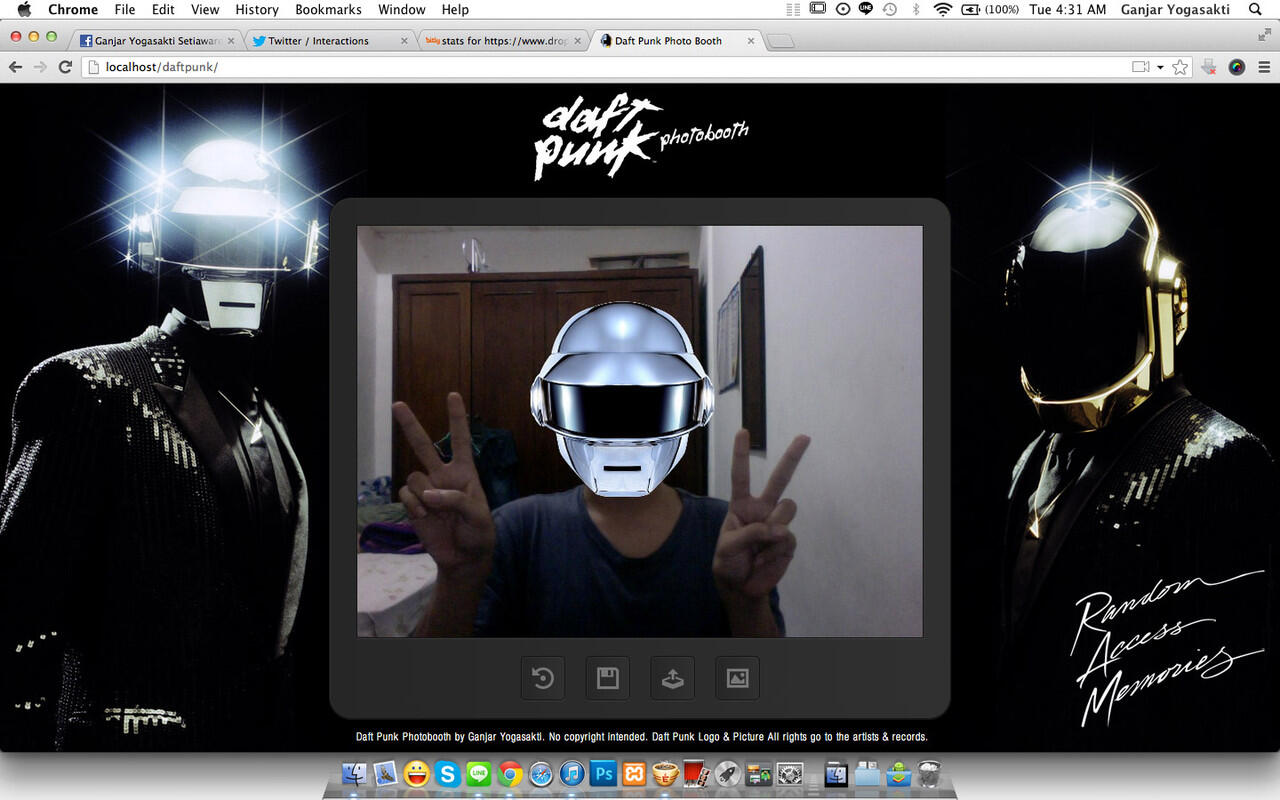Viewport: 1280px width, 800px height.
Task: Open Spotlight search magnifier
Action: point(1255,9)
